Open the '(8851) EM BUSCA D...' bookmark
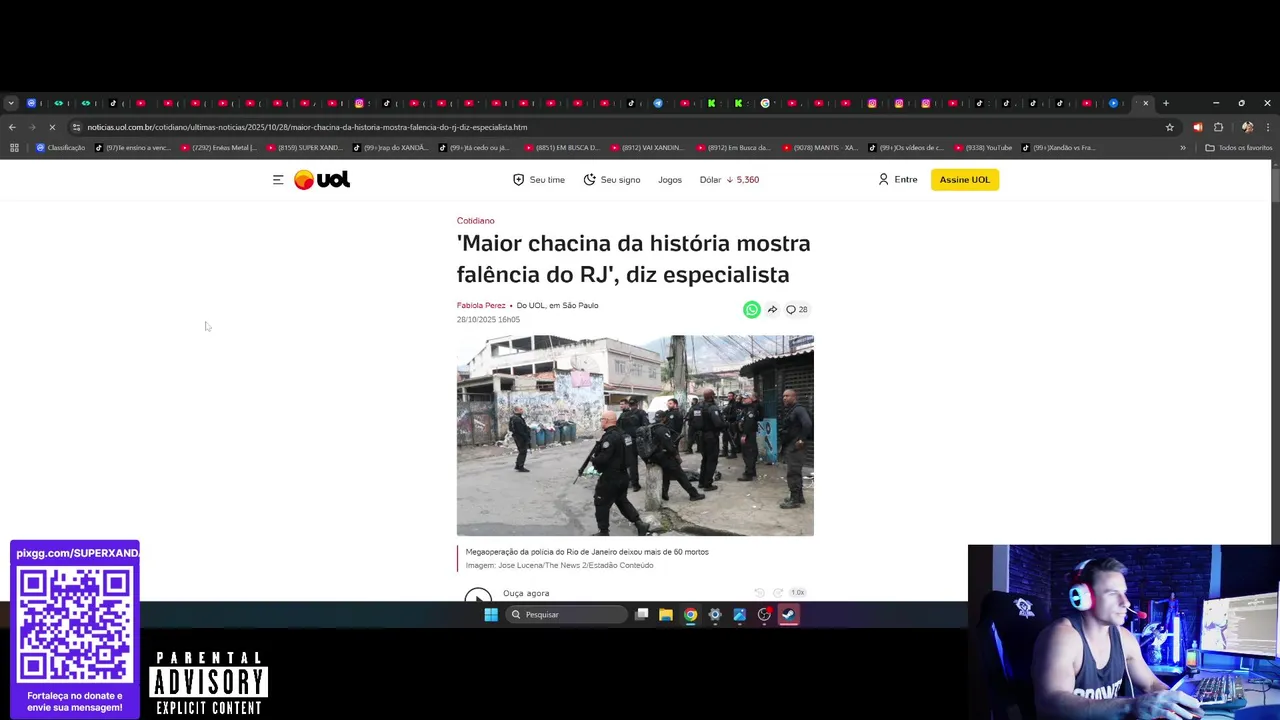The width and height of the screenshot is (1280, 720). pyautogui.click(x=563, y=148)
